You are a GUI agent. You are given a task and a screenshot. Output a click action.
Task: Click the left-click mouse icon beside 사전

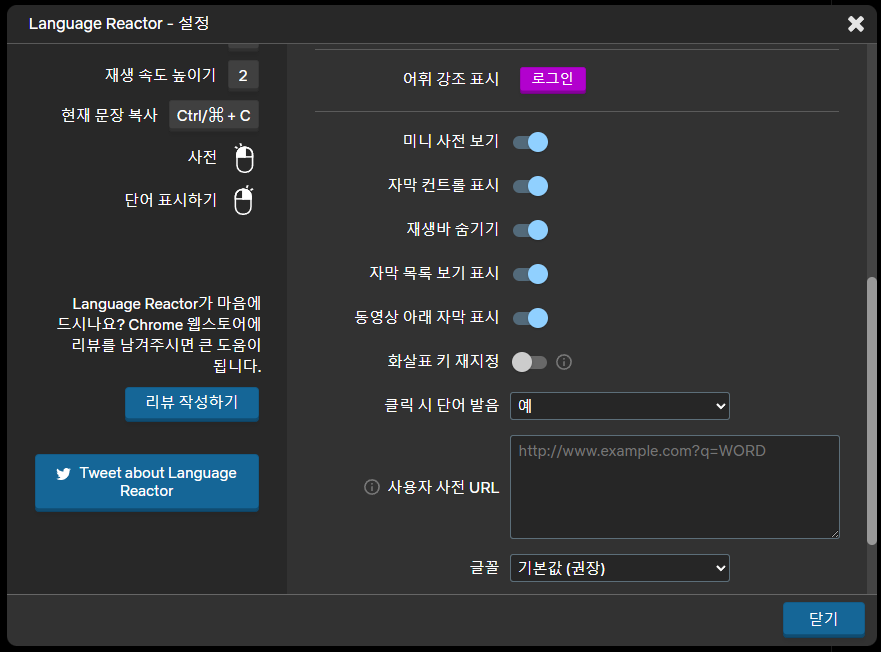point(244,159)
